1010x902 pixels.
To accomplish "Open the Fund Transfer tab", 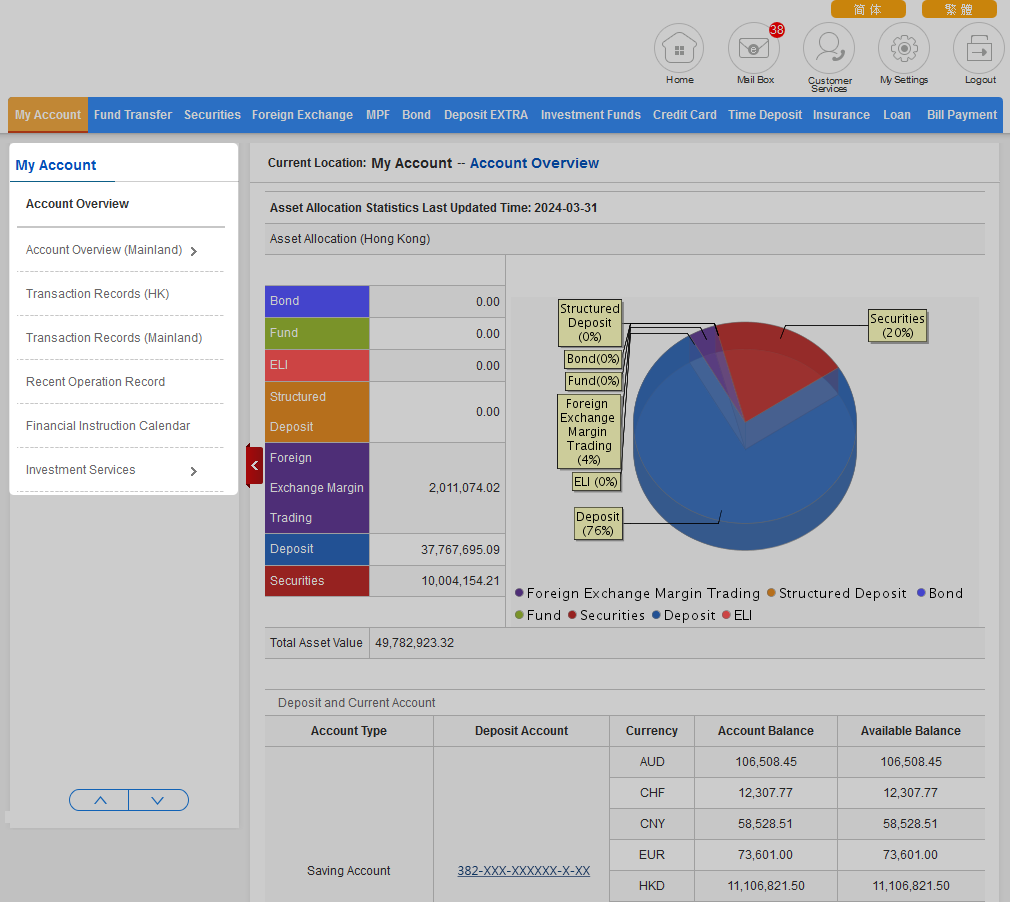I will tap(133, 115).
